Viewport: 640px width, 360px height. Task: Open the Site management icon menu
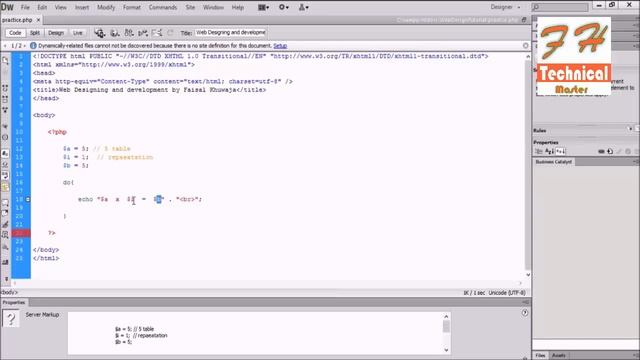point(303,7)
